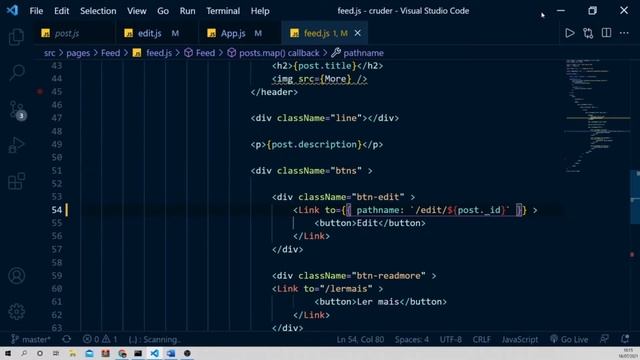
Task: Open editor More Actions ellipsis
Action: click(624, 33)
